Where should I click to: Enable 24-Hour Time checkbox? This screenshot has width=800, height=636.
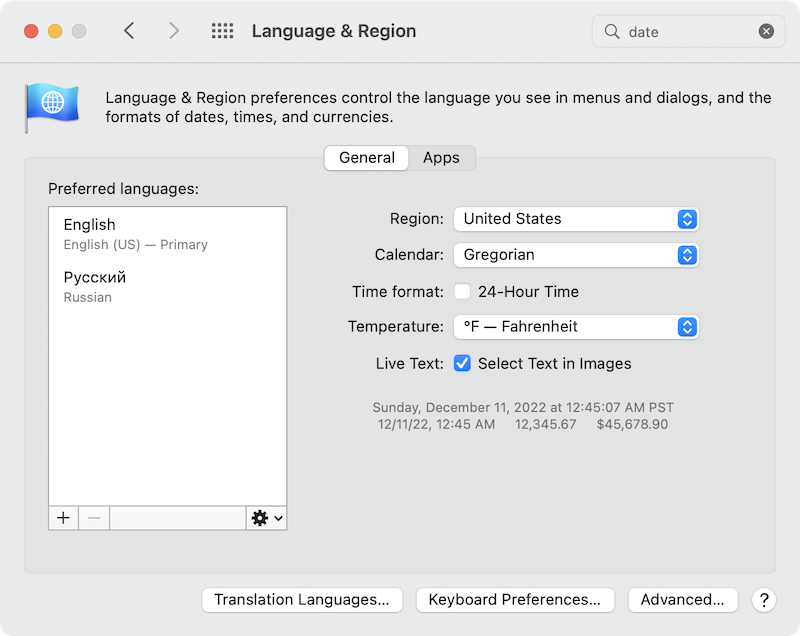tap(462, 292)
